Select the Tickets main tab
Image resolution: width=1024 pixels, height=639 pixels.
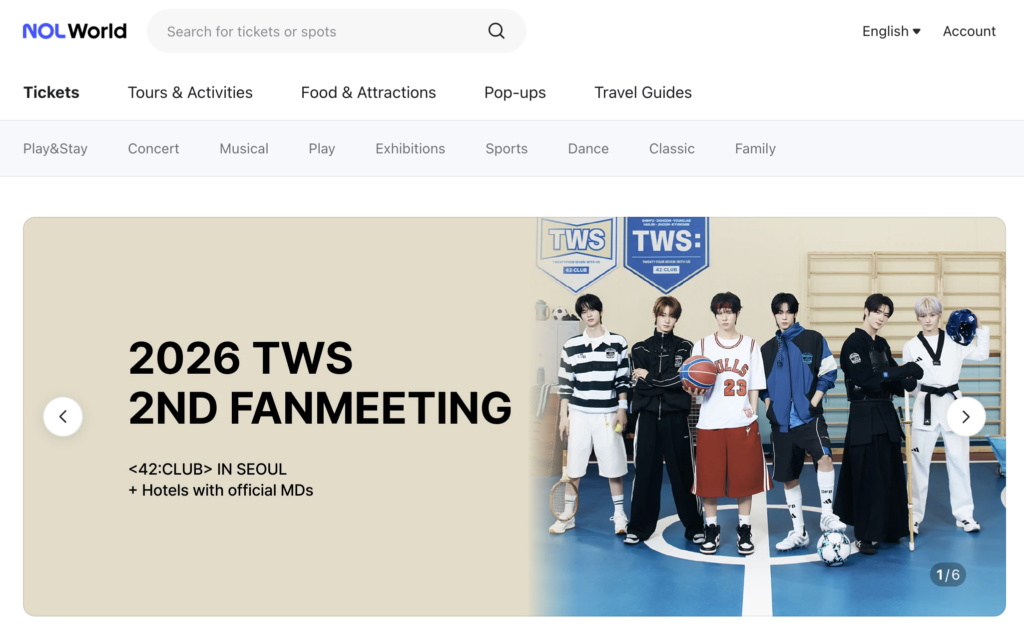tap(51, 92)
